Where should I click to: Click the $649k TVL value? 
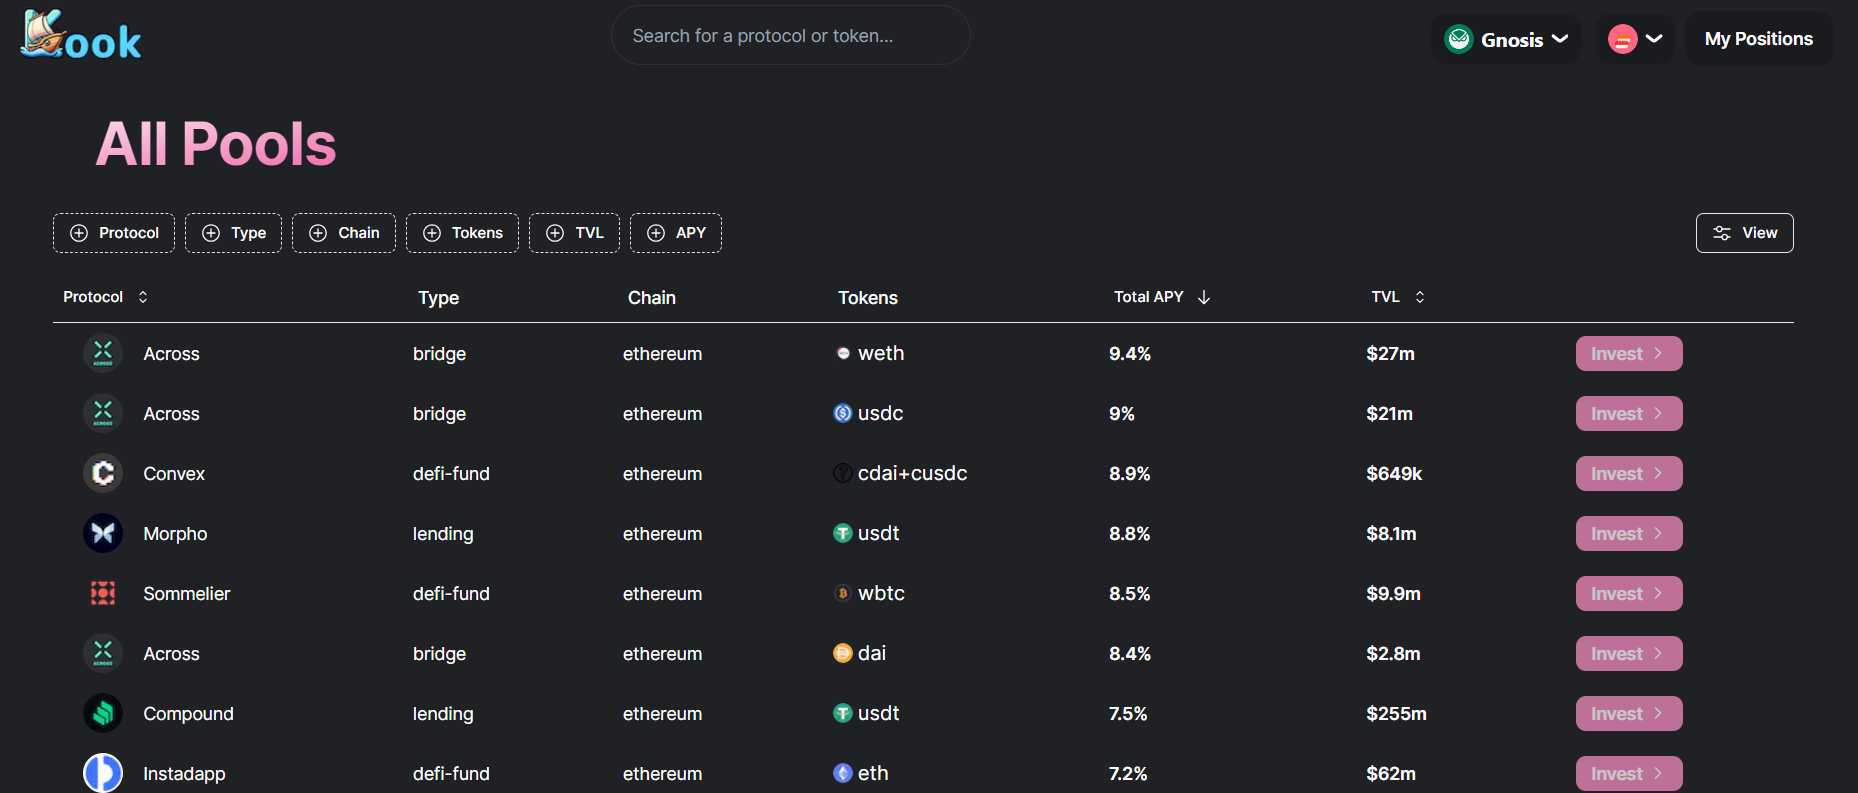pyautogui.click(x=1394, y=474)
